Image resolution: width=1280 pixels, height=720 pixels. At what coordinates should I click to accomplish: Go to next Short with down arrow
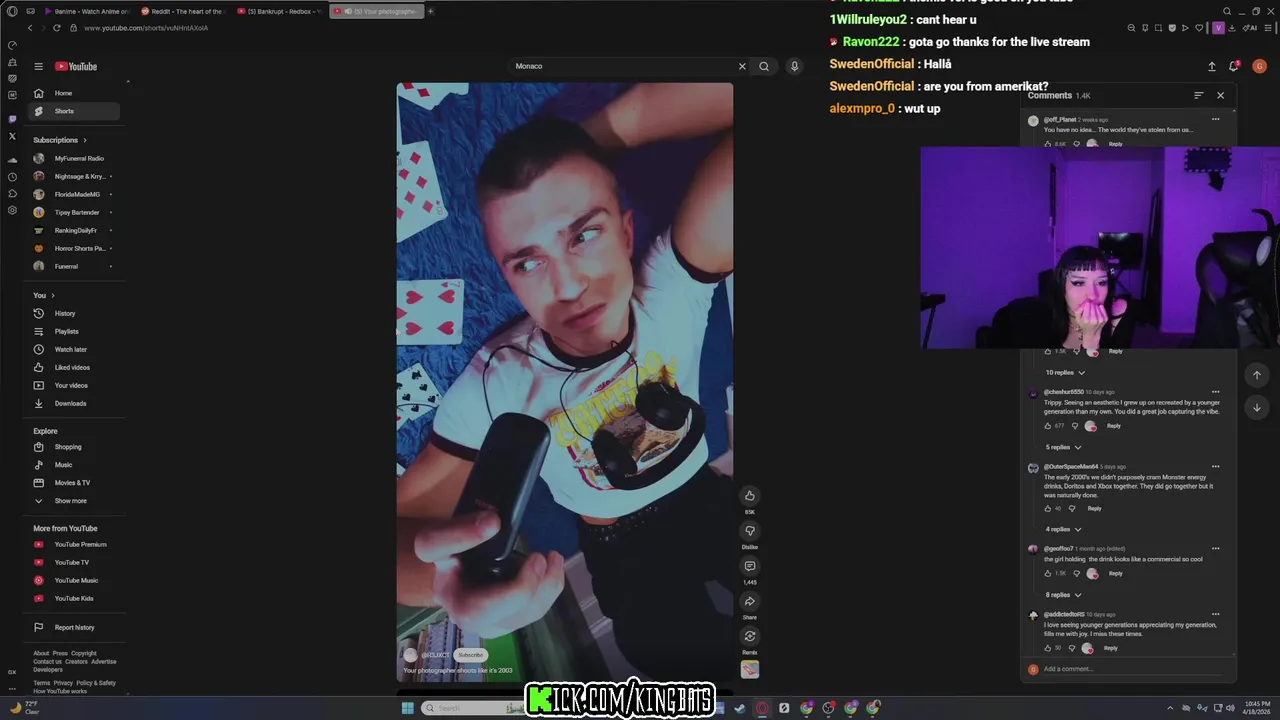point(1257,407)
